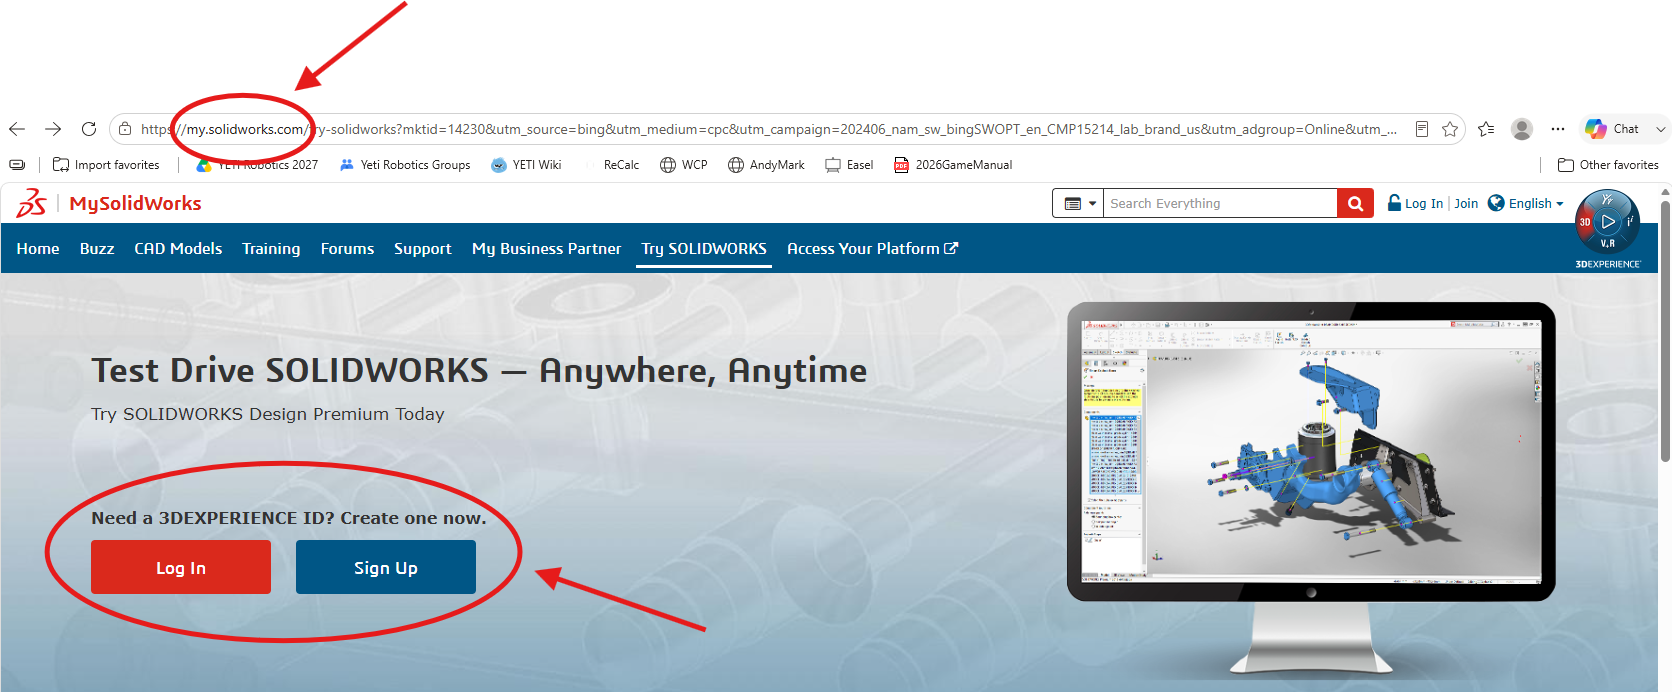Open the ReCalc bookmark
This screenshot has height=692, width=1672.
click(611, 165)
